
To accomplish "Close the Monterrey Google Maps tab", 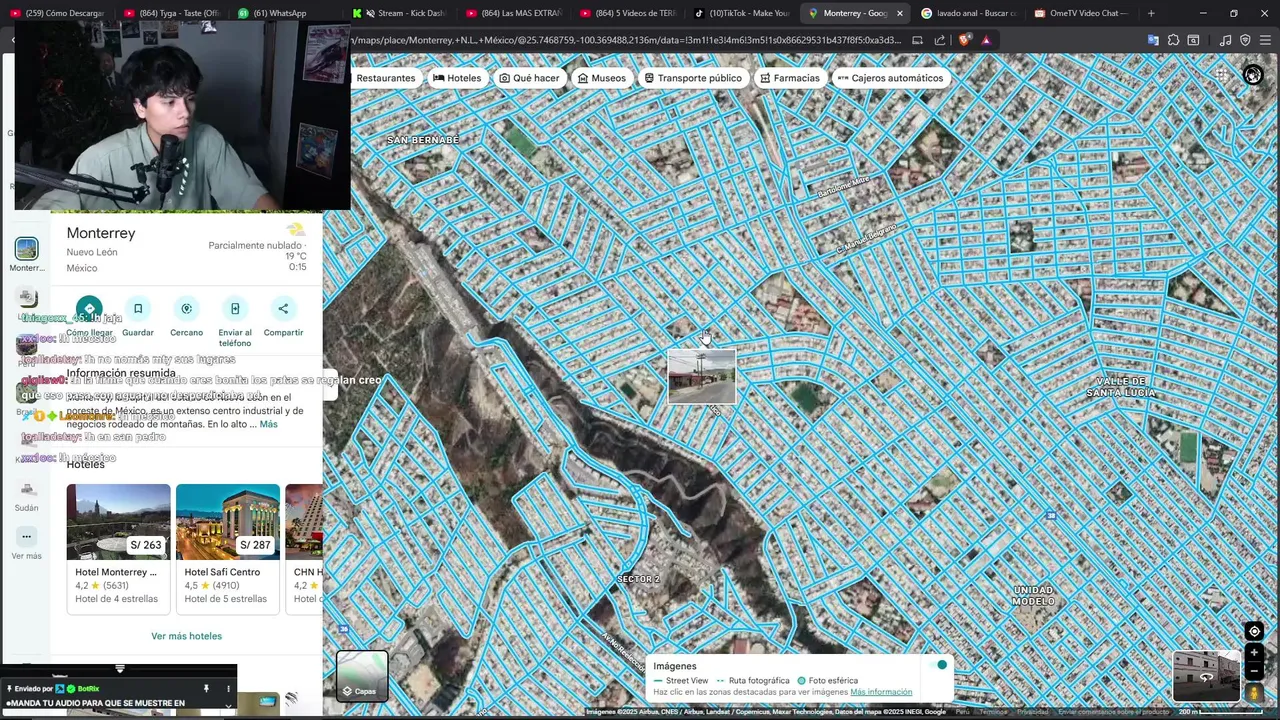I will click(900, 13).
